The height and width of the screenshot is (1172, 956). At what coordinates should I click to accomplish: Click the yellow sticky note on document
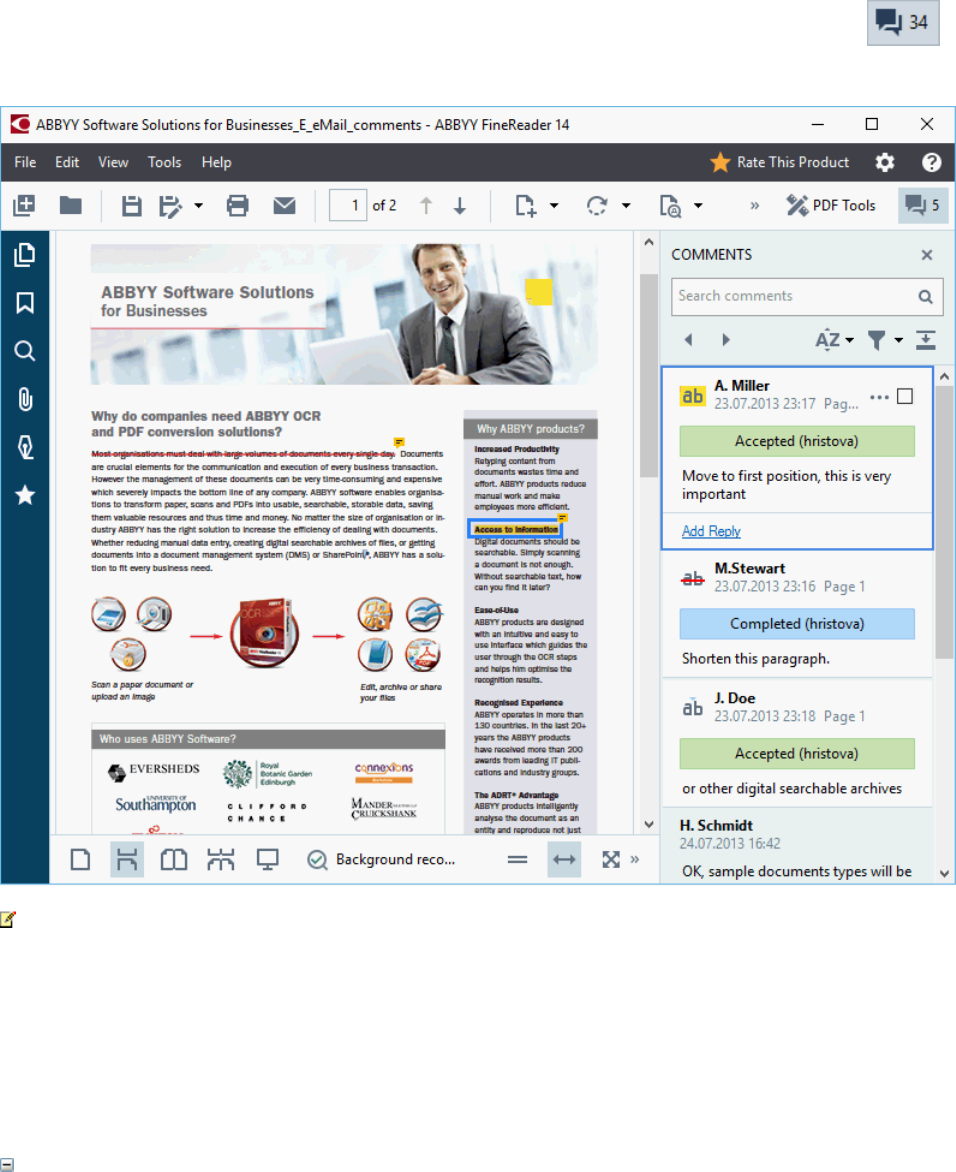point(539,292)
